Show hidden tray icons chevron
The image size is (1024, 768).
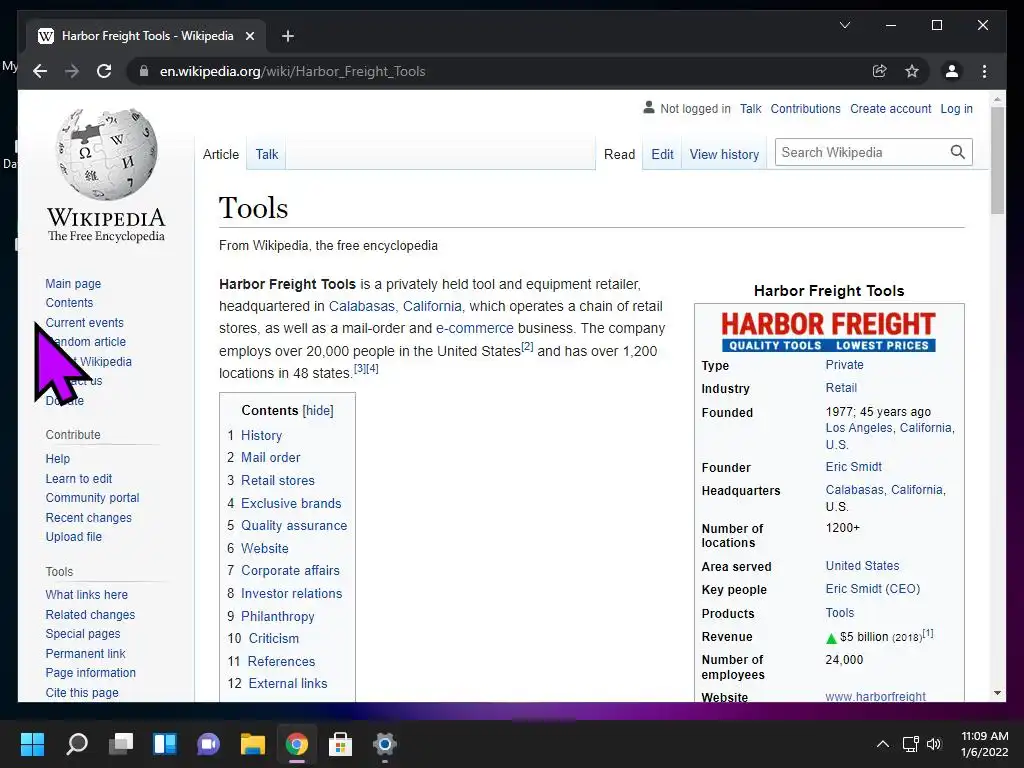[x=882, y=744]
